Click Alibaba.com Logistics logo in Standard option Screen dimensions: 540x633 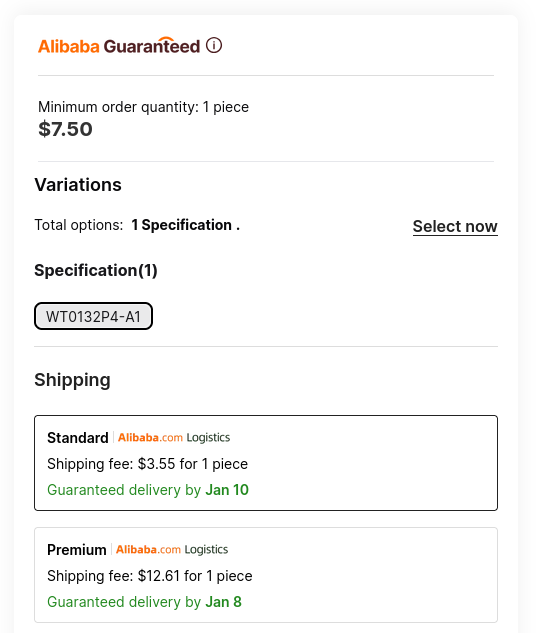click(x=174, y=438)
